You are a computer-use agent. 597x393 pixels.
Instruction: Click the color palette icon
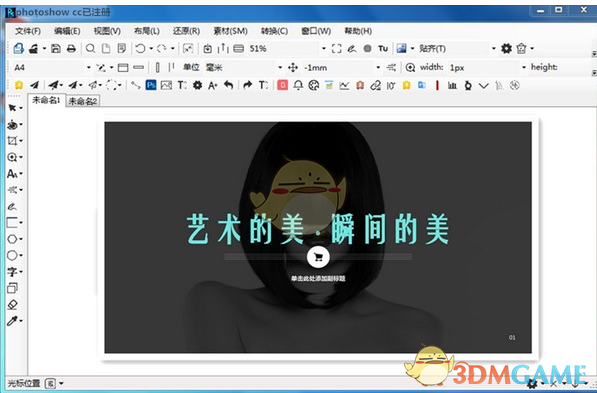pos(313,85)
